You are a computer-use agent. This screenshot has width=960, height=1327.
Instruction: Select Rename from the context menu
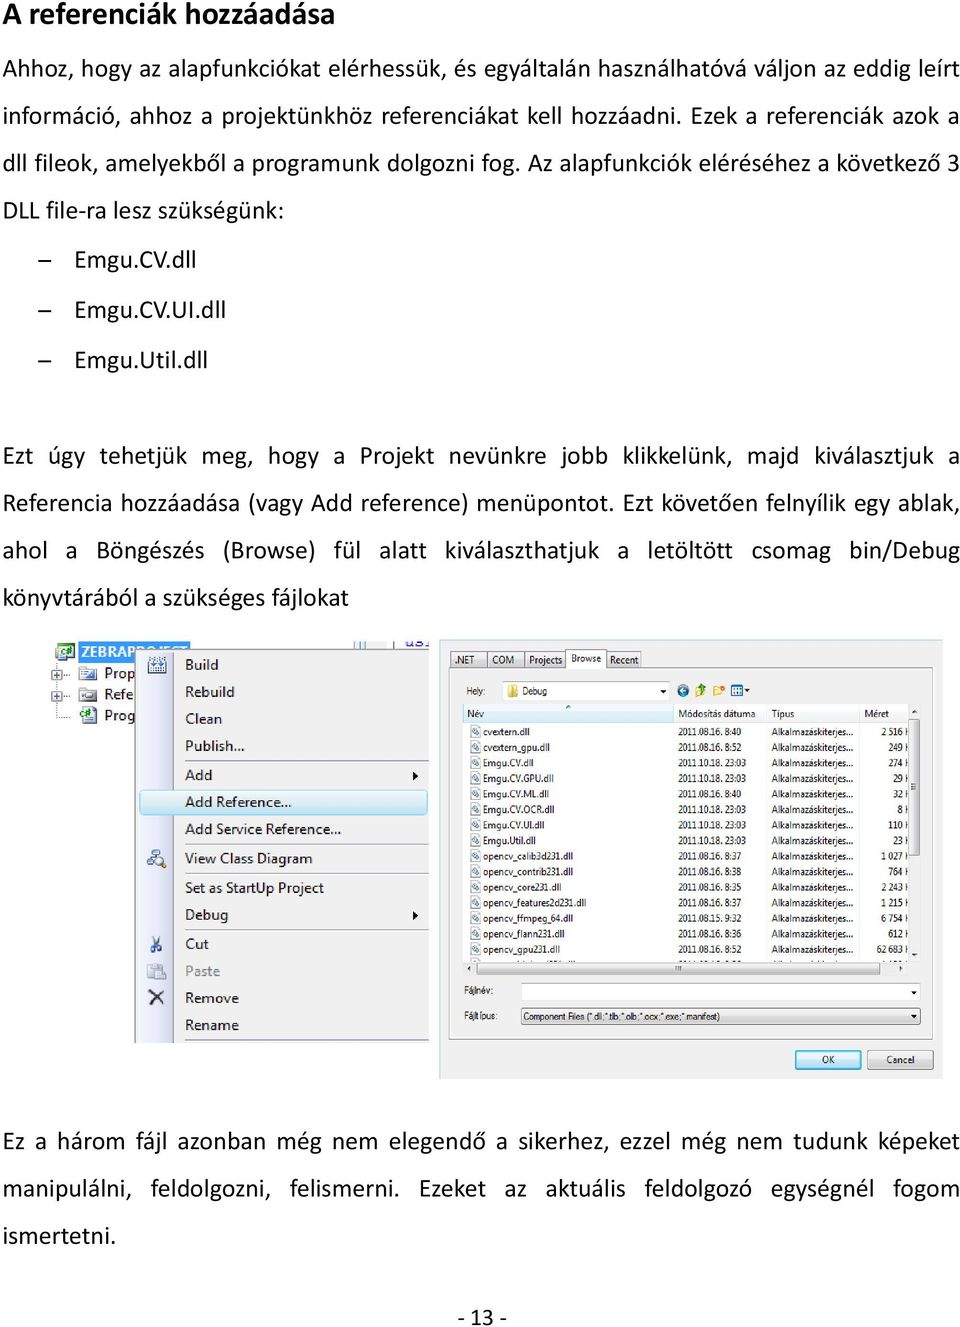pyautogui.click(x=212, y=1025)
